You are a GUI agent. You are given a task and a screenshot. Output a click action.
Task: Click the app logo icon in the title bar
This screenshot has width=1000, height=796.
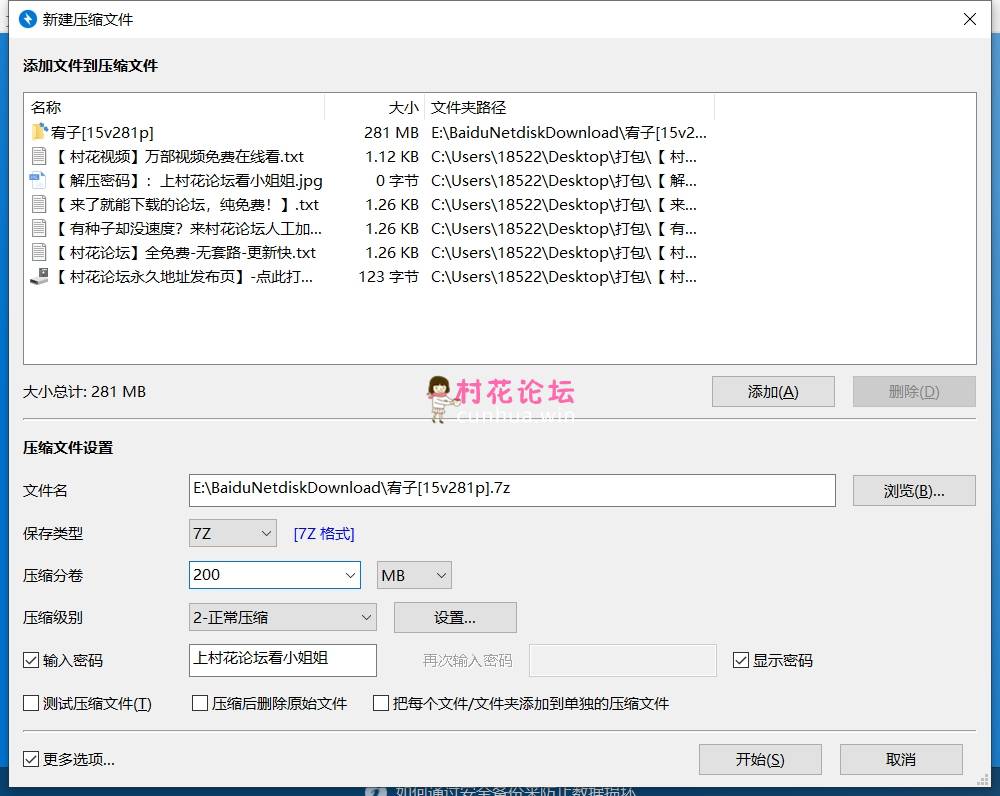[27, 19]
